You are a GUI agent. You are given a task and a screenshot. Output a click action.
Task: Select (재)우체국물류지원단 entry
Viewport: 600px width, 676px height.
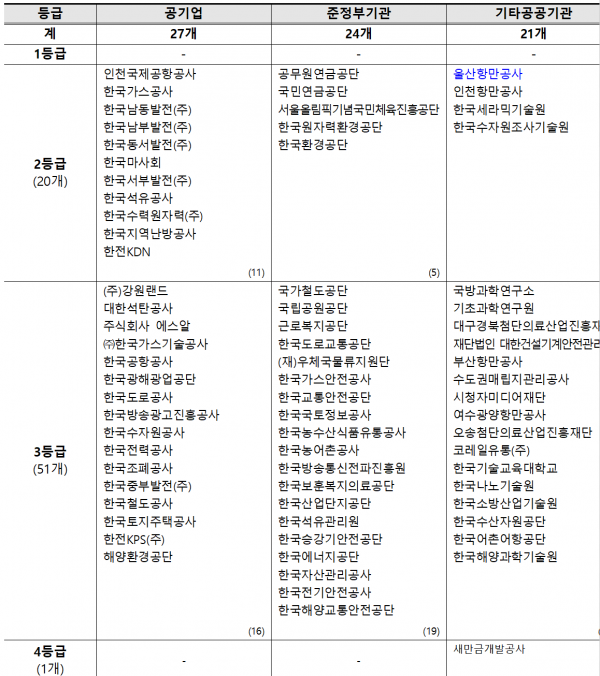(x=334, y=362)
